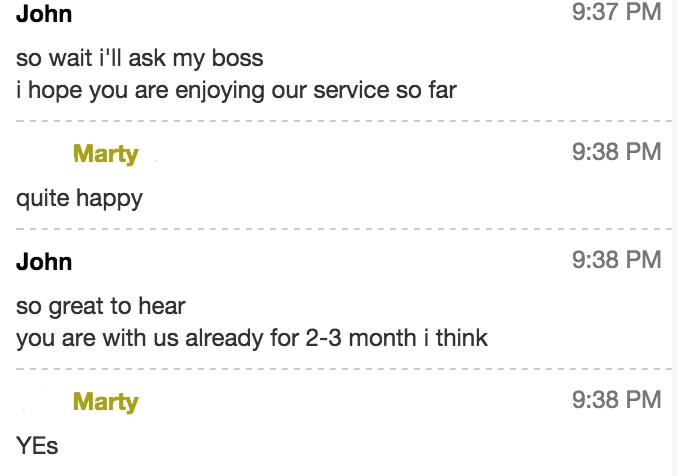
Task: Open the last Marty sender name
Action: 106,402
